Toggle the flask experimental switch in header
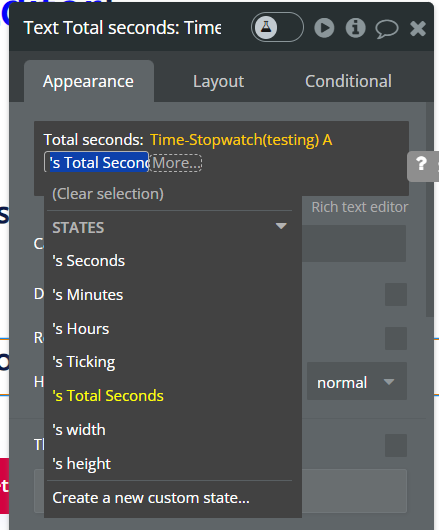439x530 pixels. [277, 27]
